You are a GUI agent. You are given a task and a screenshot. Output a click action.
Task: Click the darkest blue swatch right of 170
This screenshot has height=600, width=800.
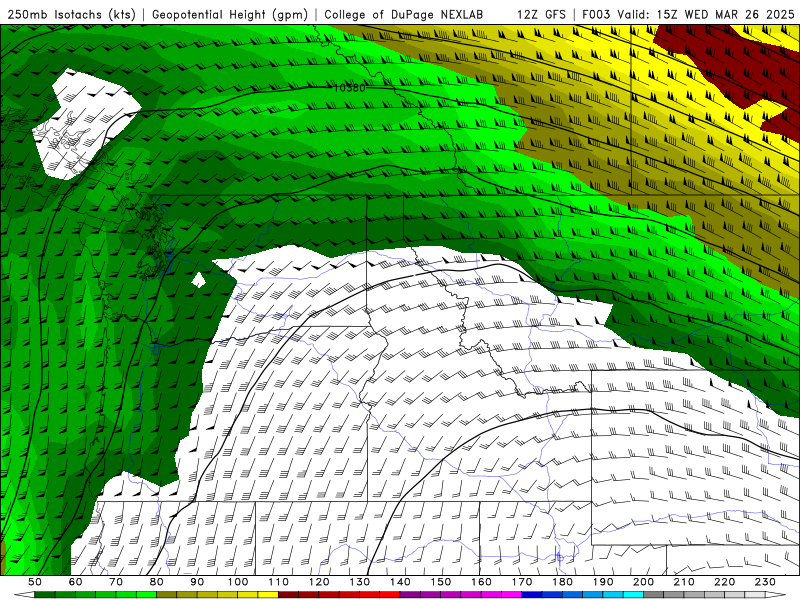coord(532,595)
